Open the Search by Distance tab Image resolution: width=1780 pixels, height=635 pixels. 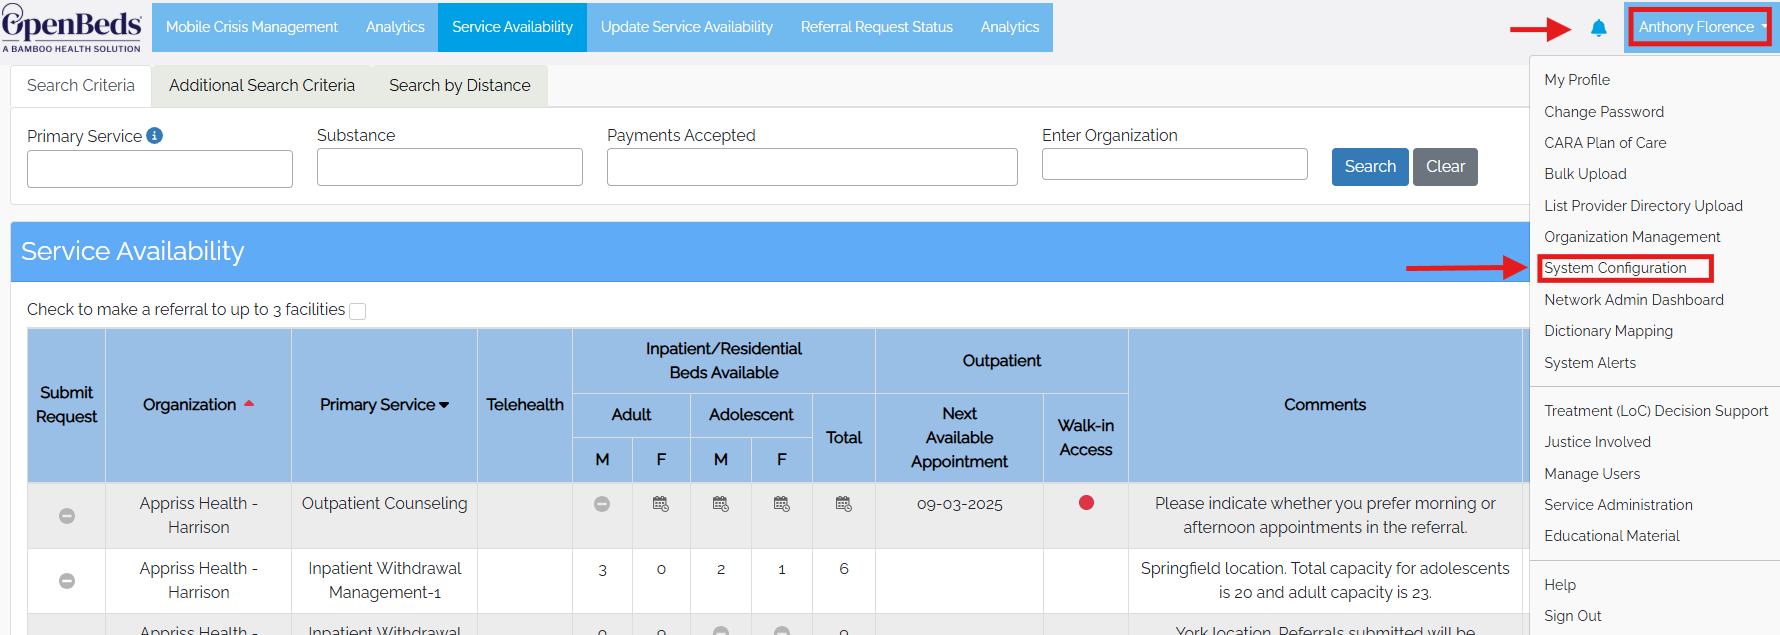click(460, 86)
